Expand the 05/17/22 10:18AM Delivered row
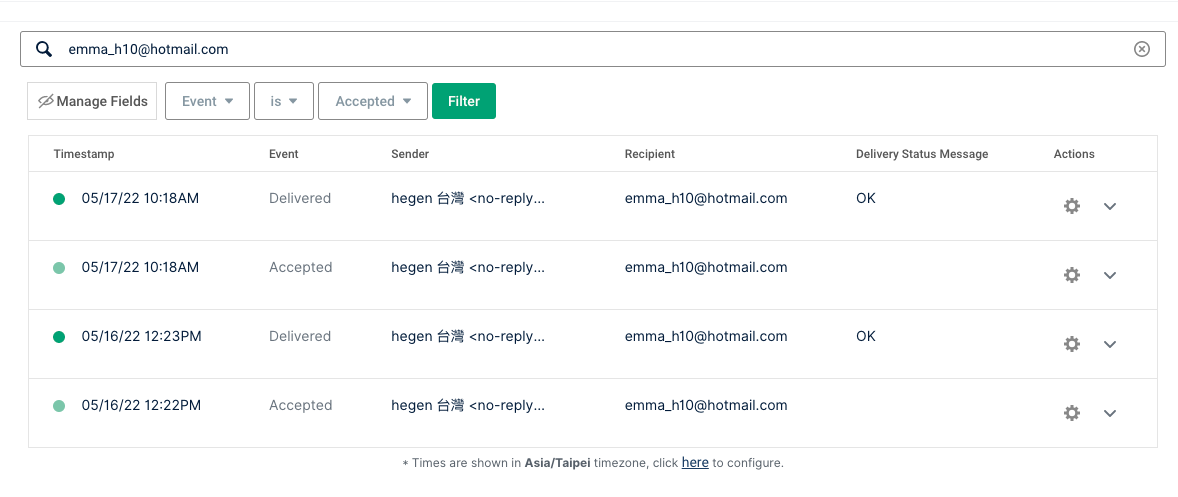1178x497 pixels. point(1109,206)
